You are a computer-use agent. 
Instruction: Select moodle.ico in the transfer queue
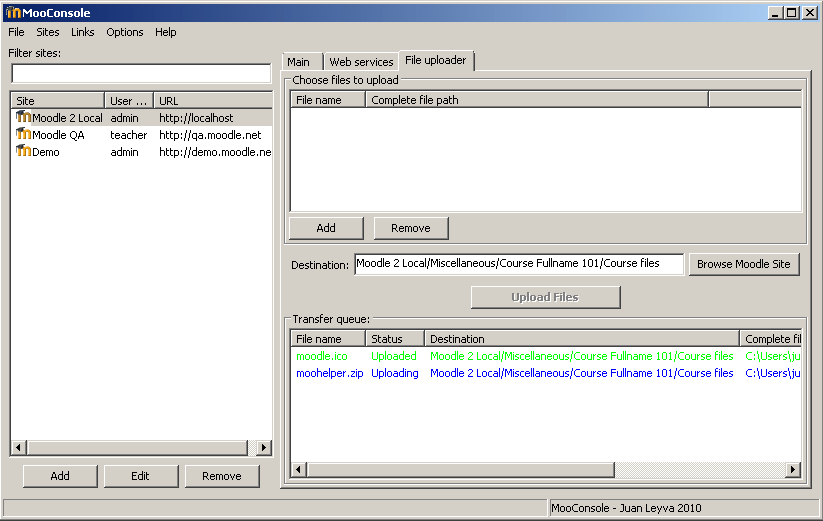point(322,356)
